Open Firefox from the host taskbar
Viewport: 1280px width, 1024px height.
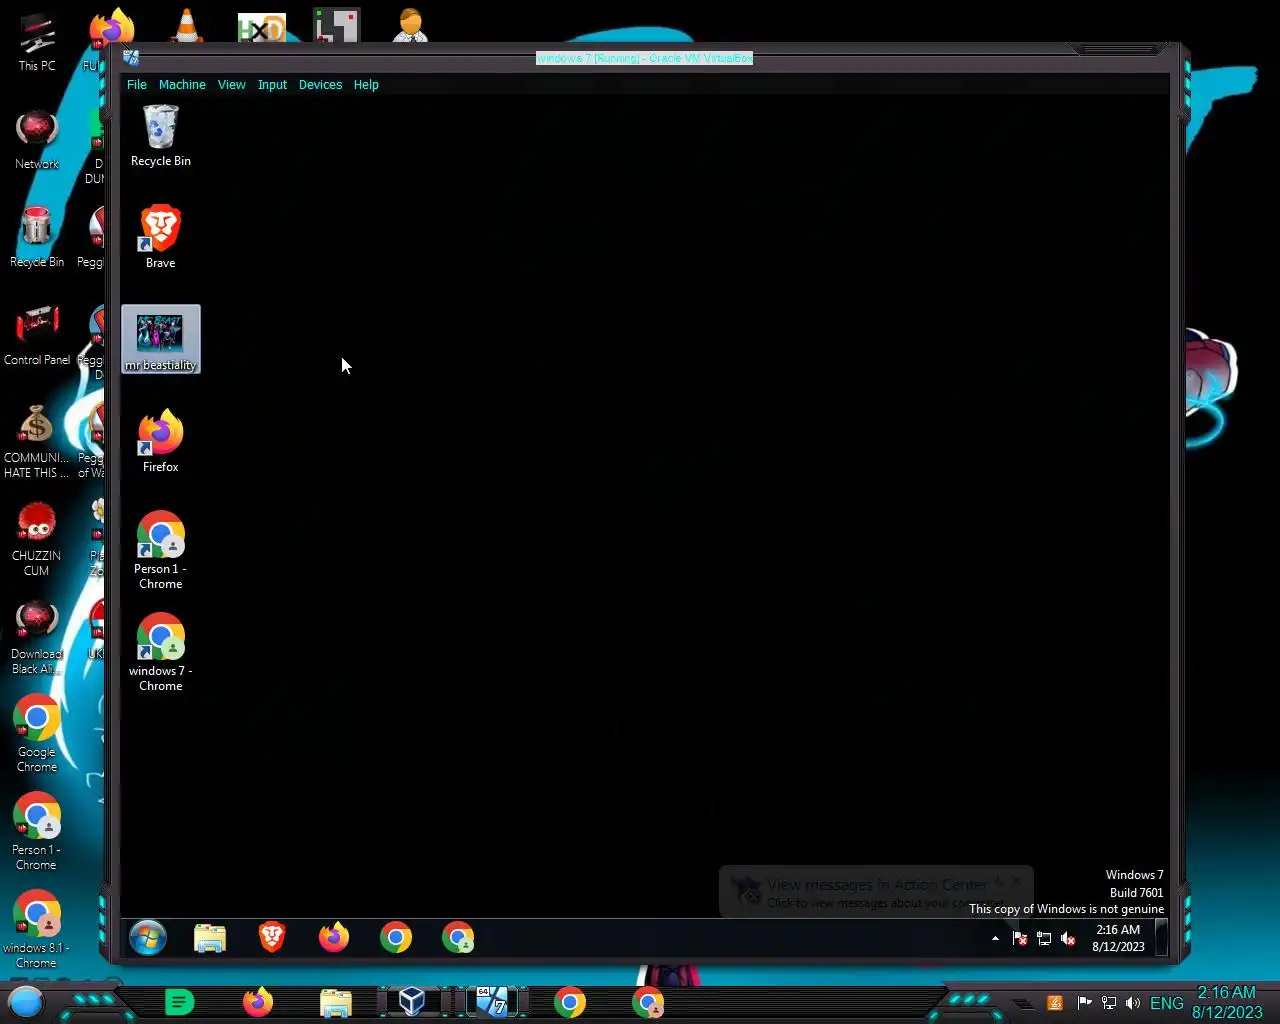258,1002
